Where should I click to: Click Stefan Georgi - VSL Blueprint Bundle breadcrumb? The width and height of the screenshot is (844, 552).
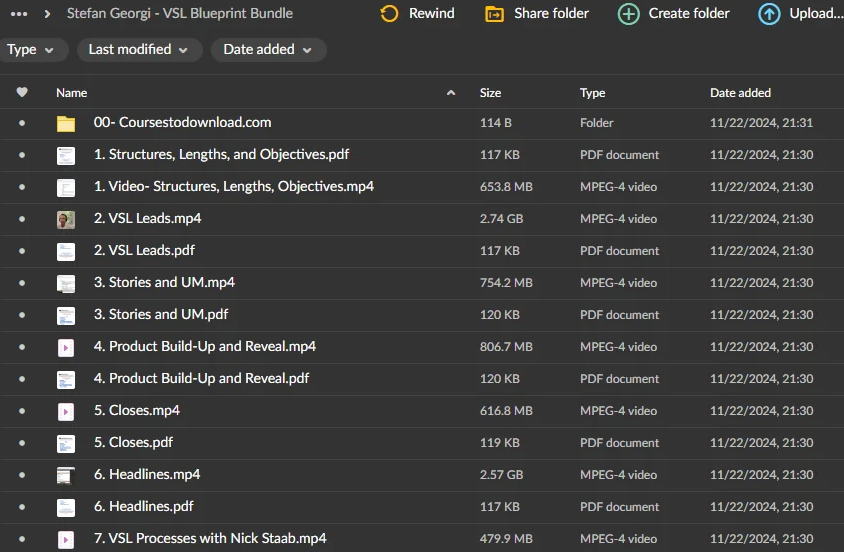click(180, 13)
